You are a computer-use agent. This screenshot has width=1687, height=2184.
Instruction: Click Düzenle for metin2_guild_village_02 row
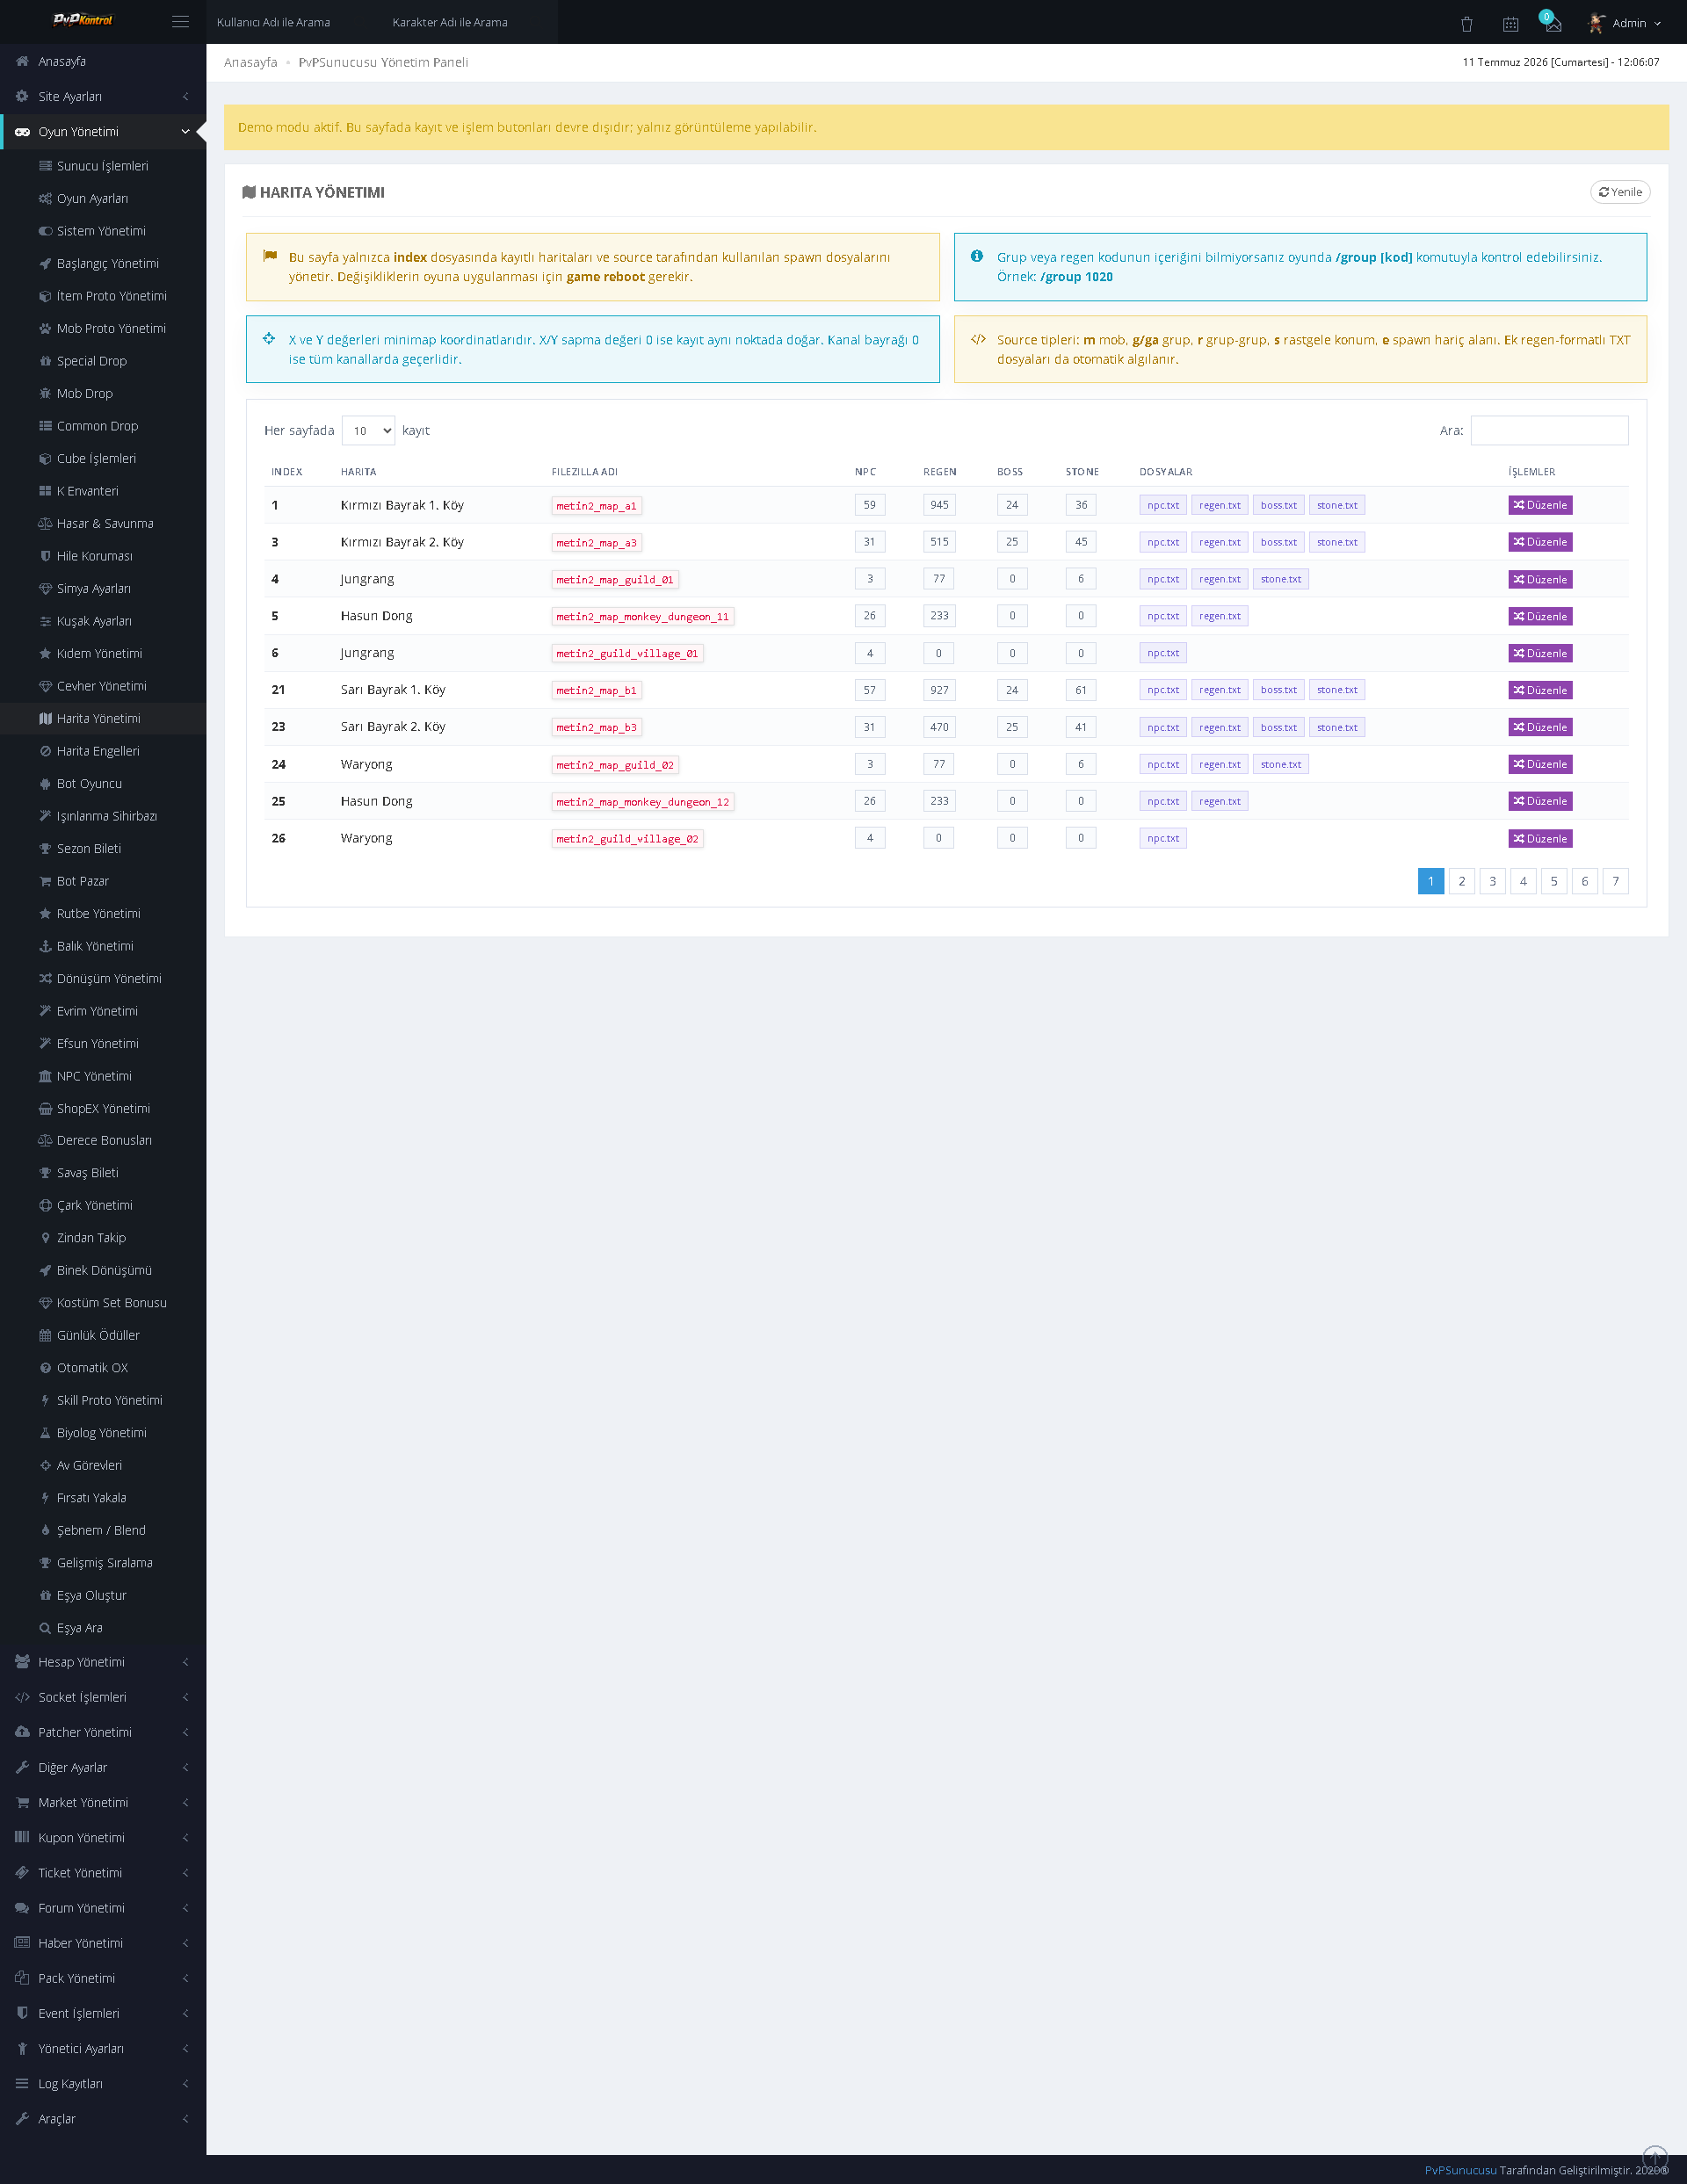tap(1540, 839)
